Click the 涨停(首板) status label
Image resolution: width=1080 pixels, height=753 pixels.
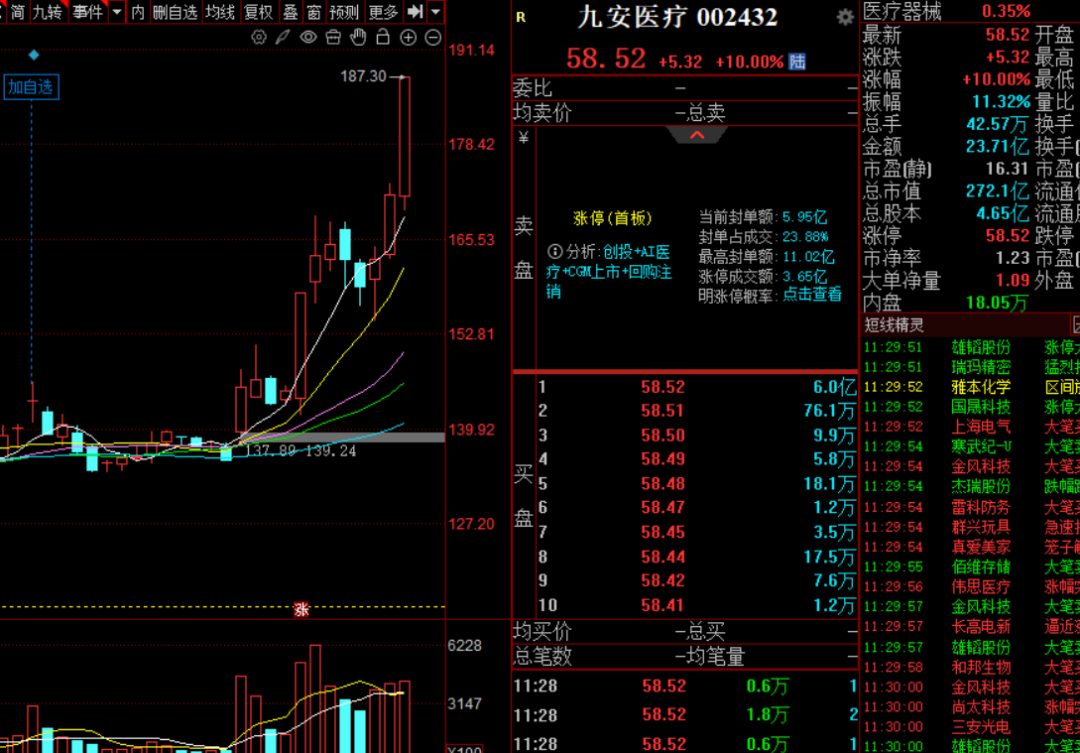tap(612, 218)
